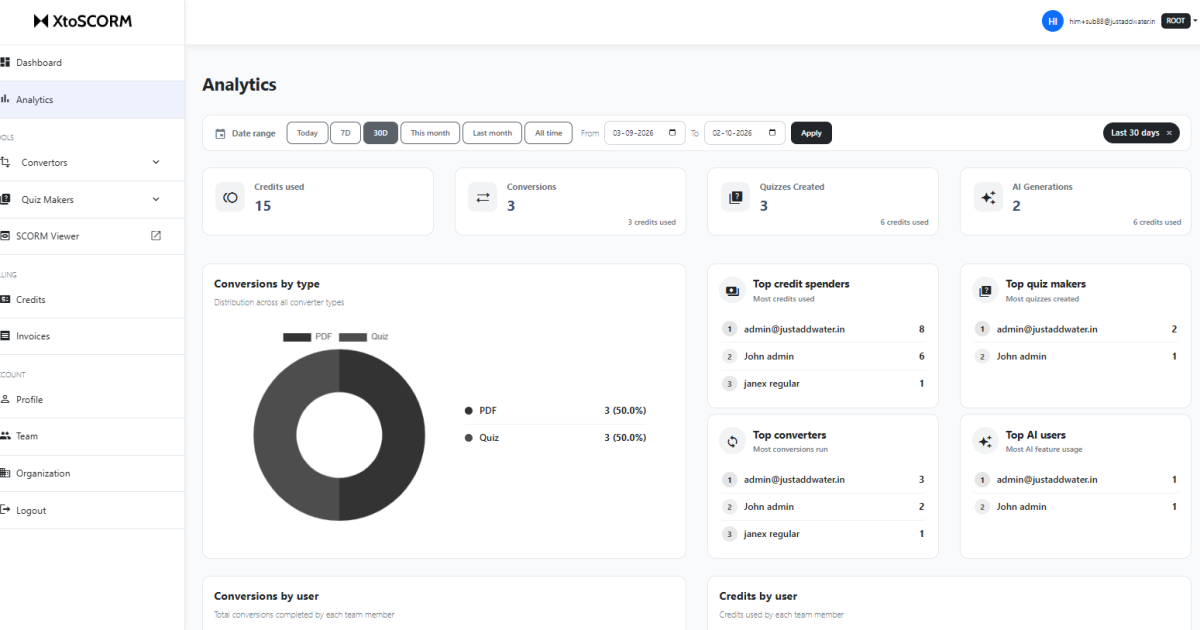1200x630 pixels.
Task: Click the Credits by user heading
Action: (758, 596)
